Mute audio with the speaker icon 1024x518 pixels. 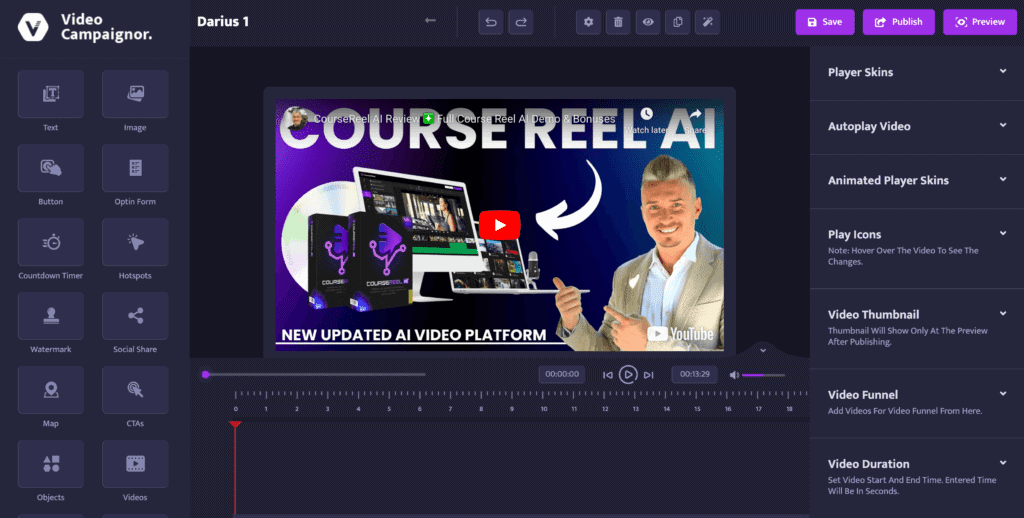(x=734, y=375)
